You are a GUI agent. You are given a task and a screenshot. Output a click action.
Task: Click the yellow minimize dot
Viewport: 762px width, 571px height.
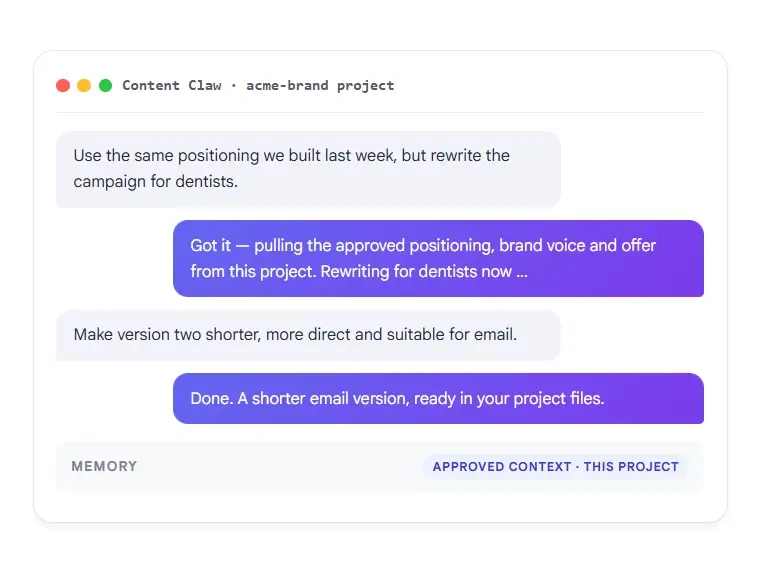coord(84,86)
